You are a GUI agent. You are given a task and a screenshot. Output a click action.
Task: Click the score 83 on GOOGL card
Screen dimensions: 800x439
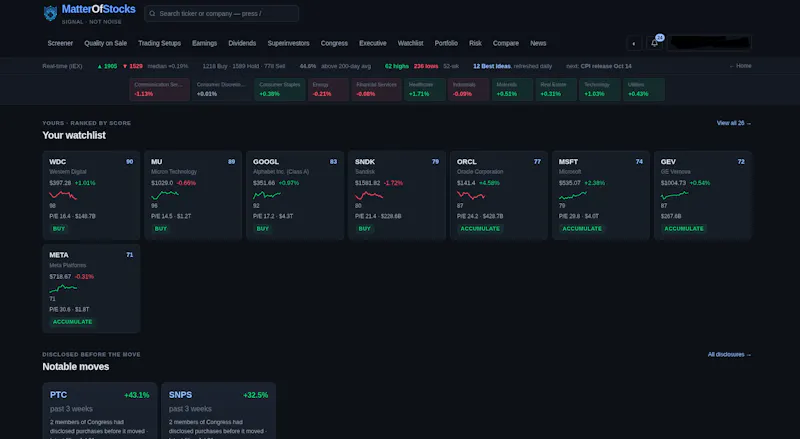(x=333, y=162)
